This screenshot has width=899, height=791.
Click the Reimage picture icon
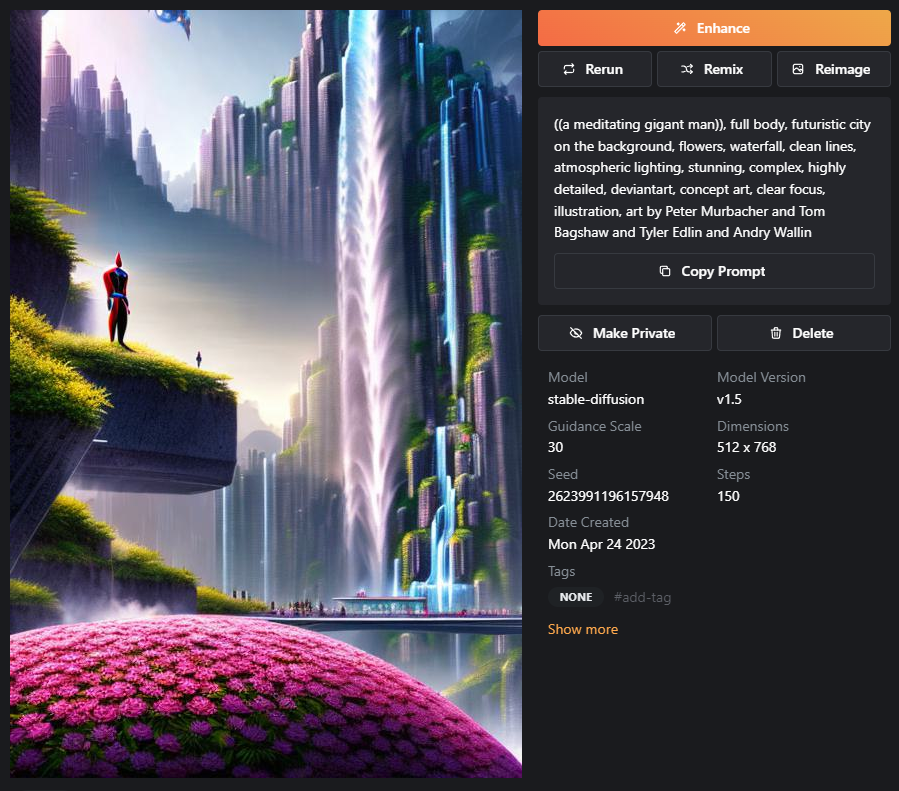[798, 69]
